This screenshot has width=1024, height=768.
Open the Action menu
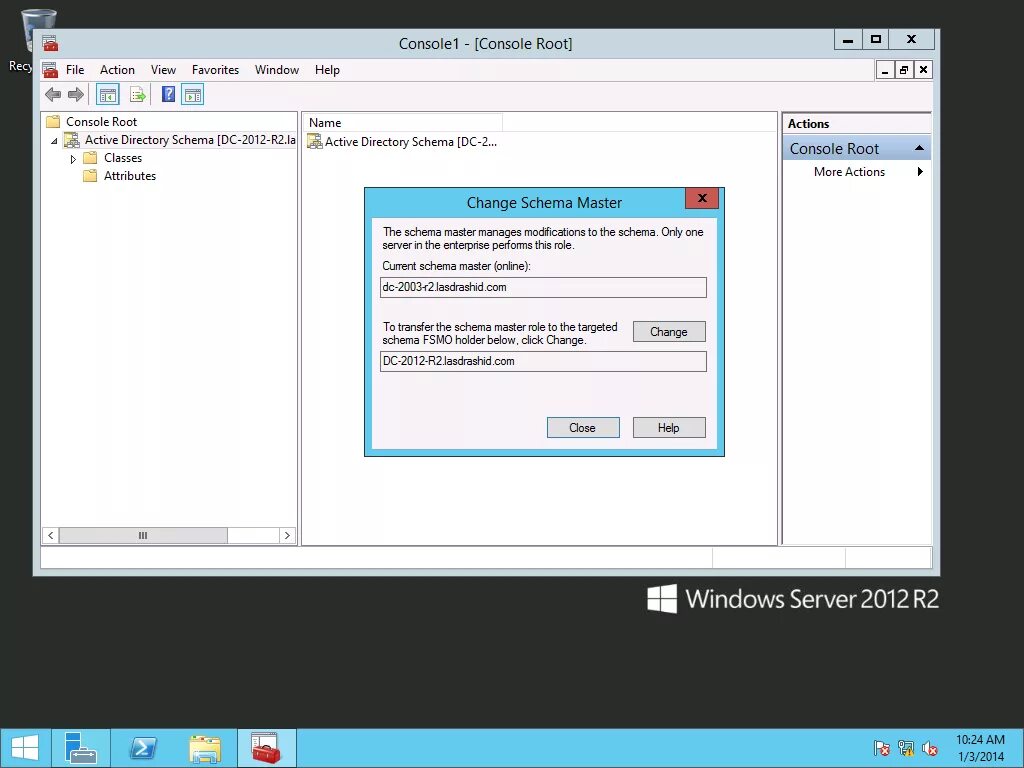(x=118, y=70)
